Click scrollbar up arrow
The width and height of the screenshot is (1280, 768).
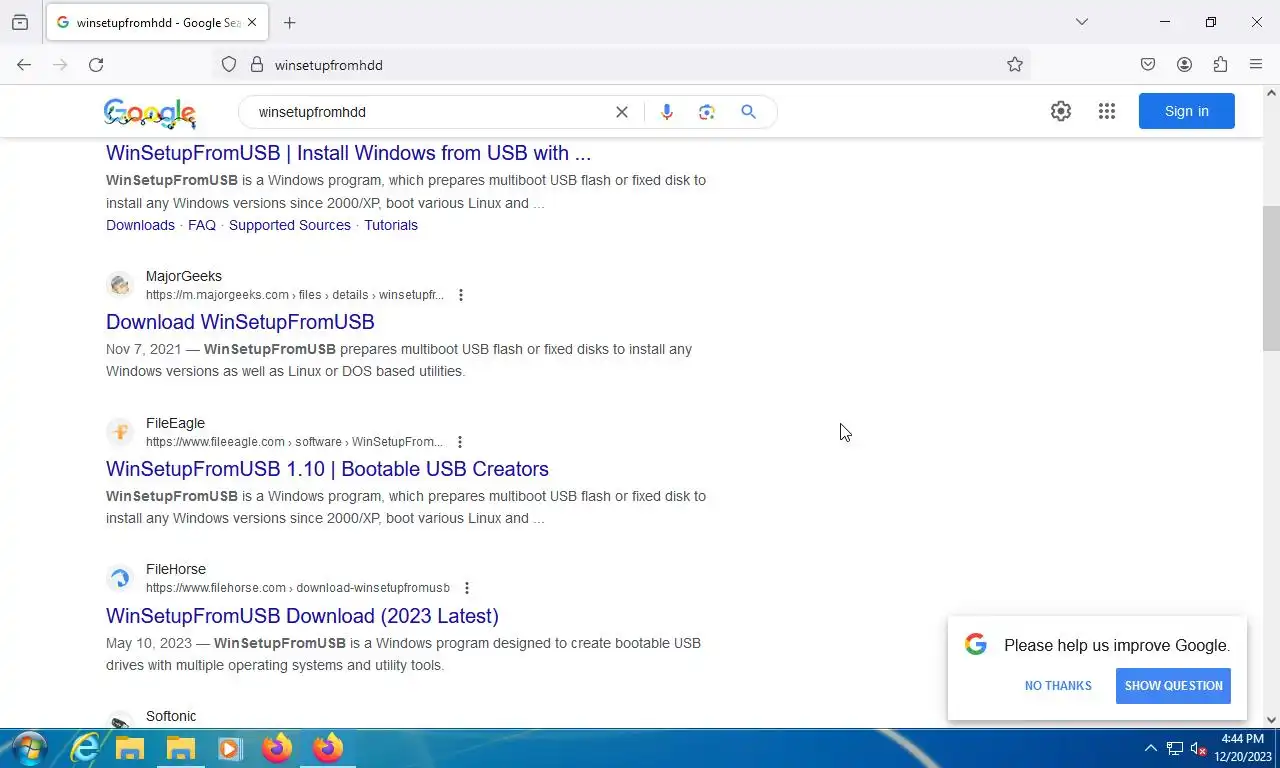pyautogui.click(x=1271, y=93)
